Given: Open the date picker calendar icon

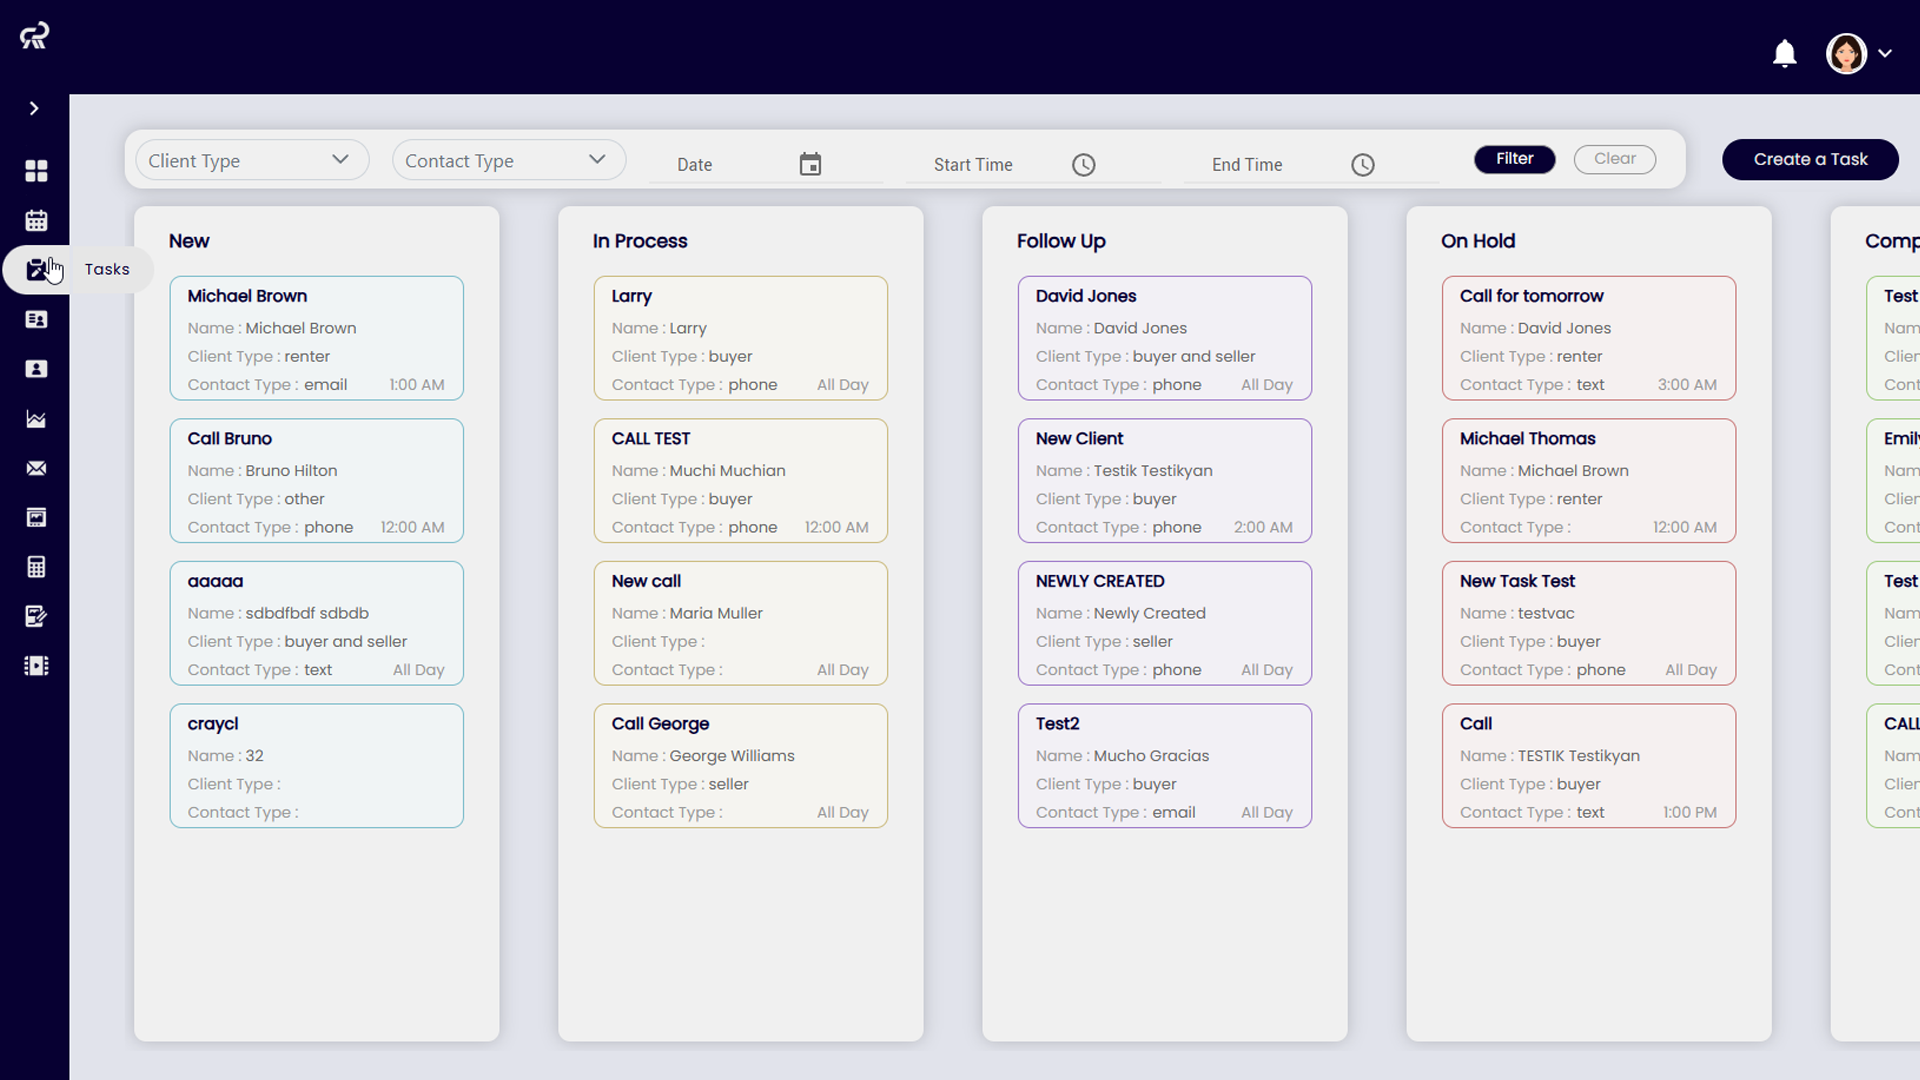Looking at the screenshot, I should pyautogui.click(x=810, y=164).
